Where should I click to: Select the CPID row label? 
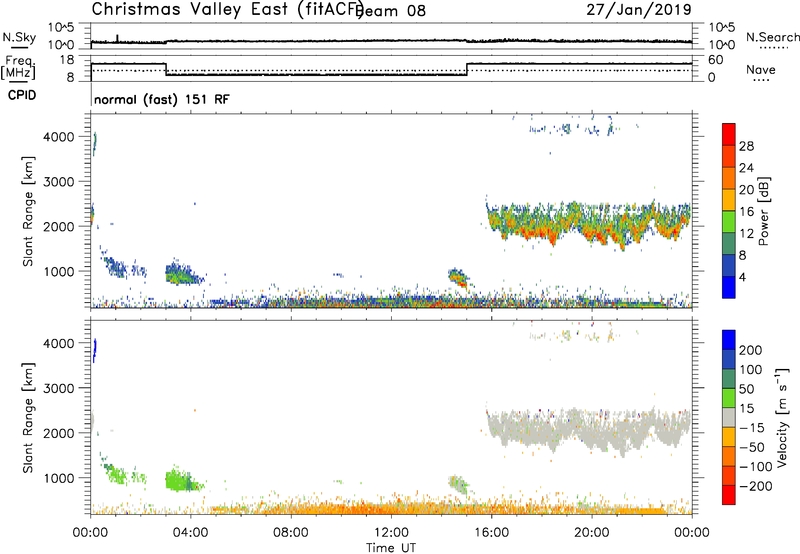(22, 95)
